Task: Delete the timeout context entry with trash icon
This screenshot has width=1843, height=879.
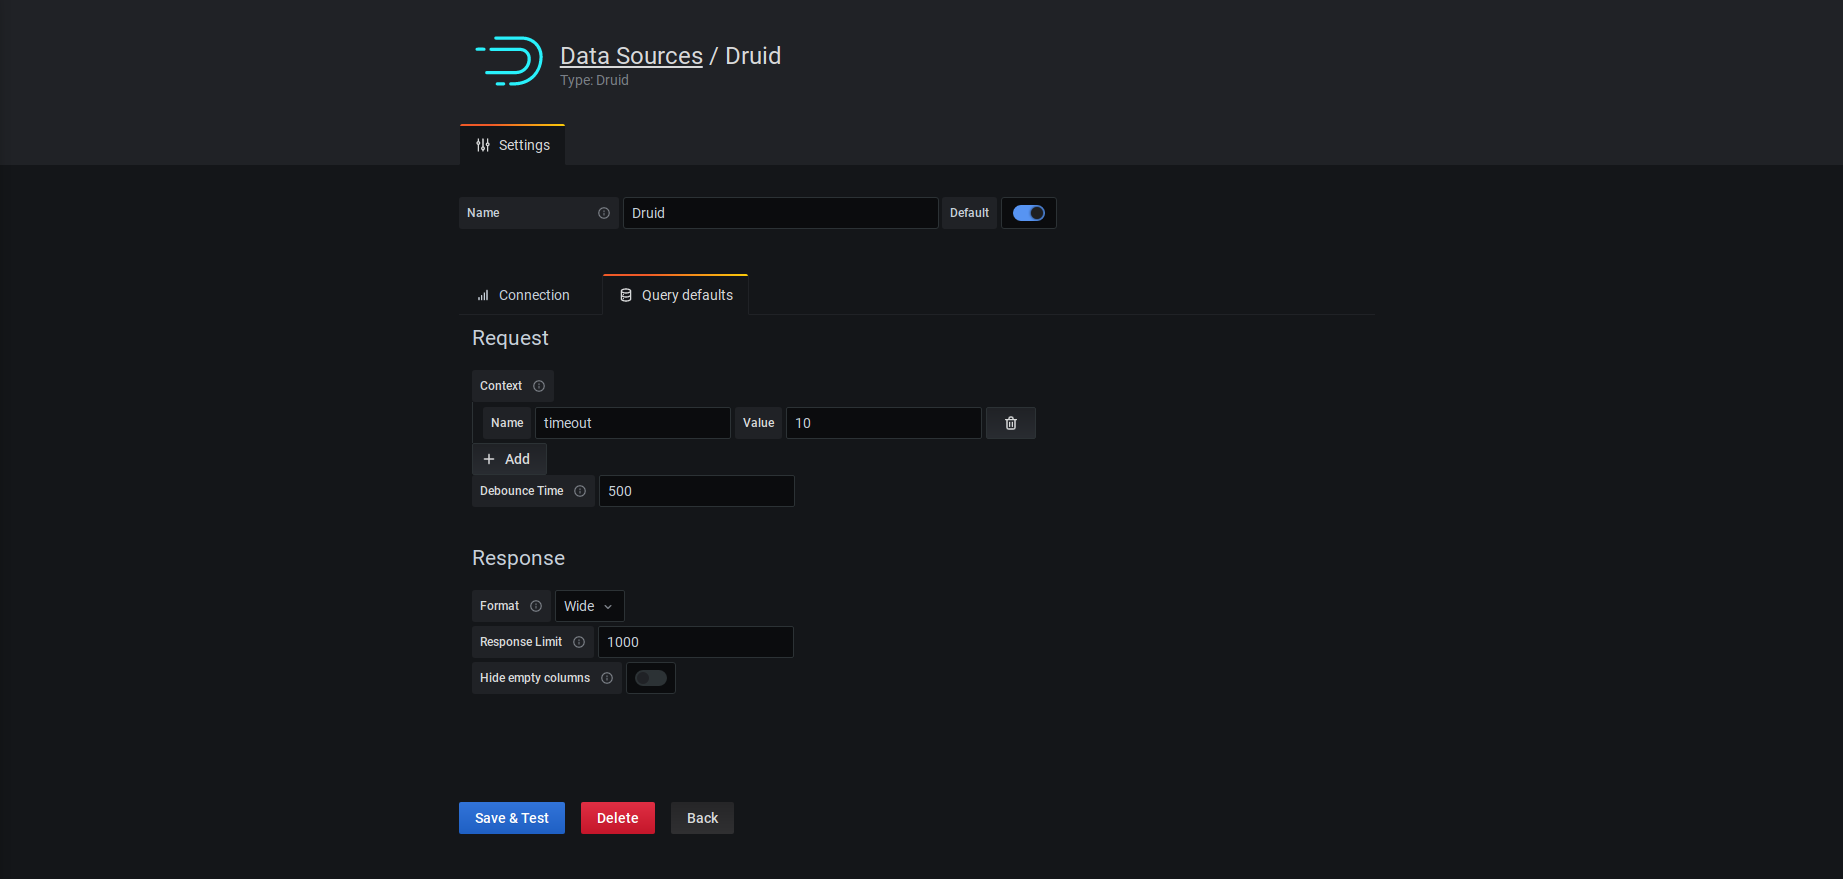Action: pos(1010,423)
